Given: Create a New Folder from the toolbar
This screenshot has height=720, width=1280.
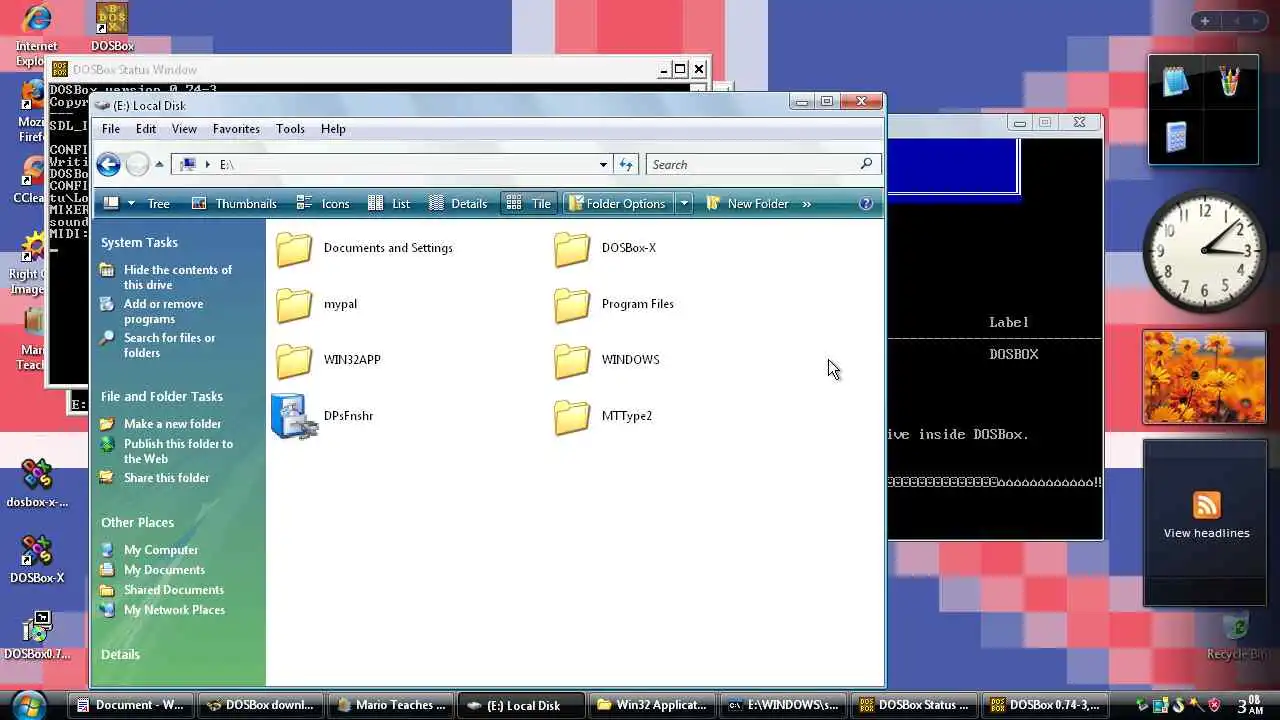Looking at the screenshot, I should point(747,203).
